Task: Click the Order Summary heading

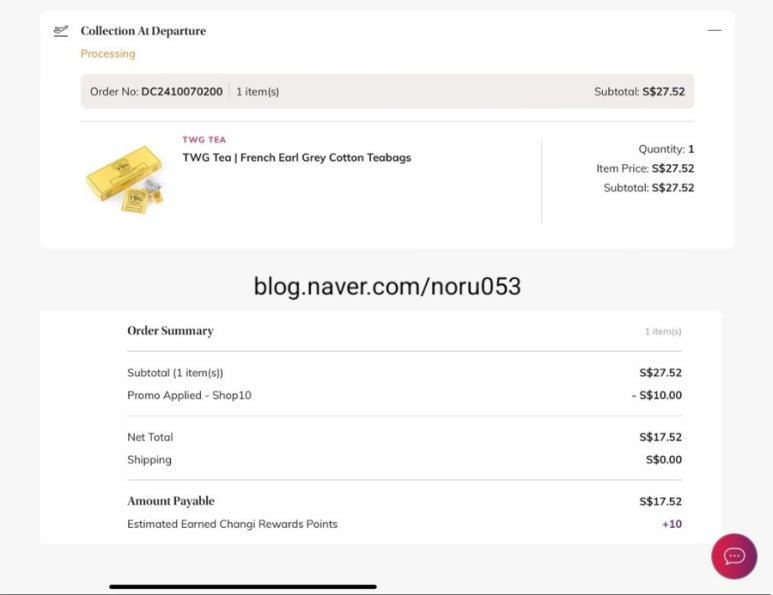Action: pyautogui.click(x=171, y=331)
